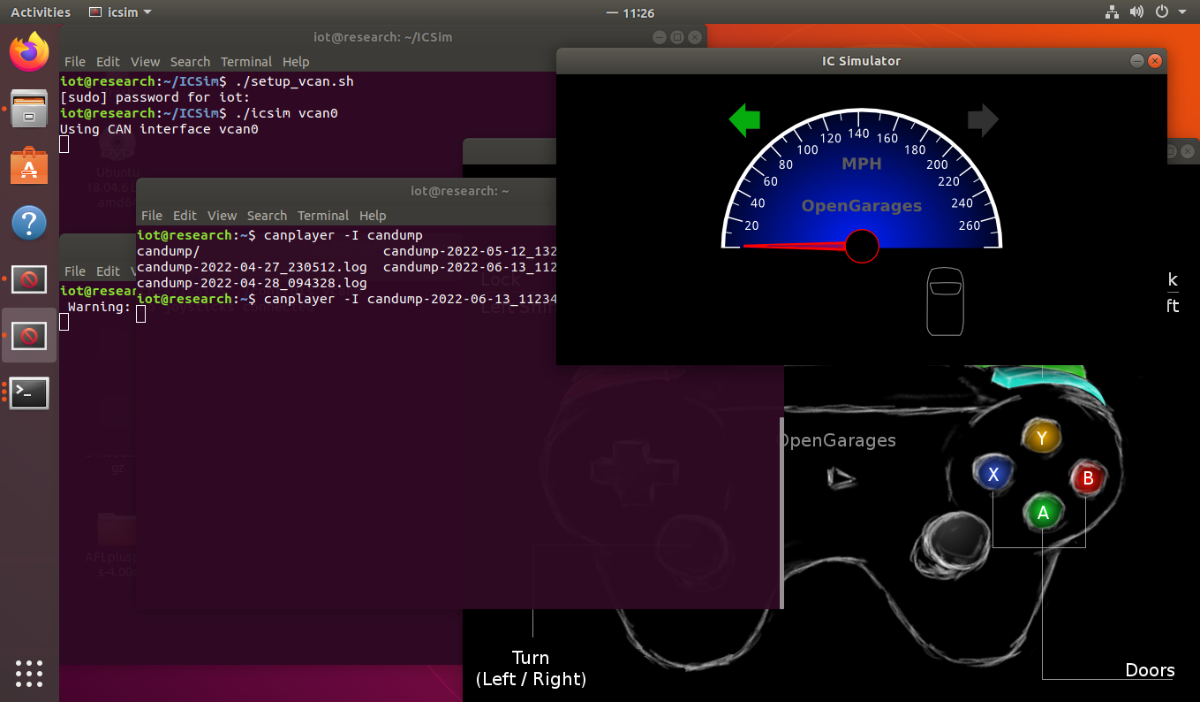Click the red B controller button
This screenshot has height=702, width=1200.
click(x=1088, y=479)
